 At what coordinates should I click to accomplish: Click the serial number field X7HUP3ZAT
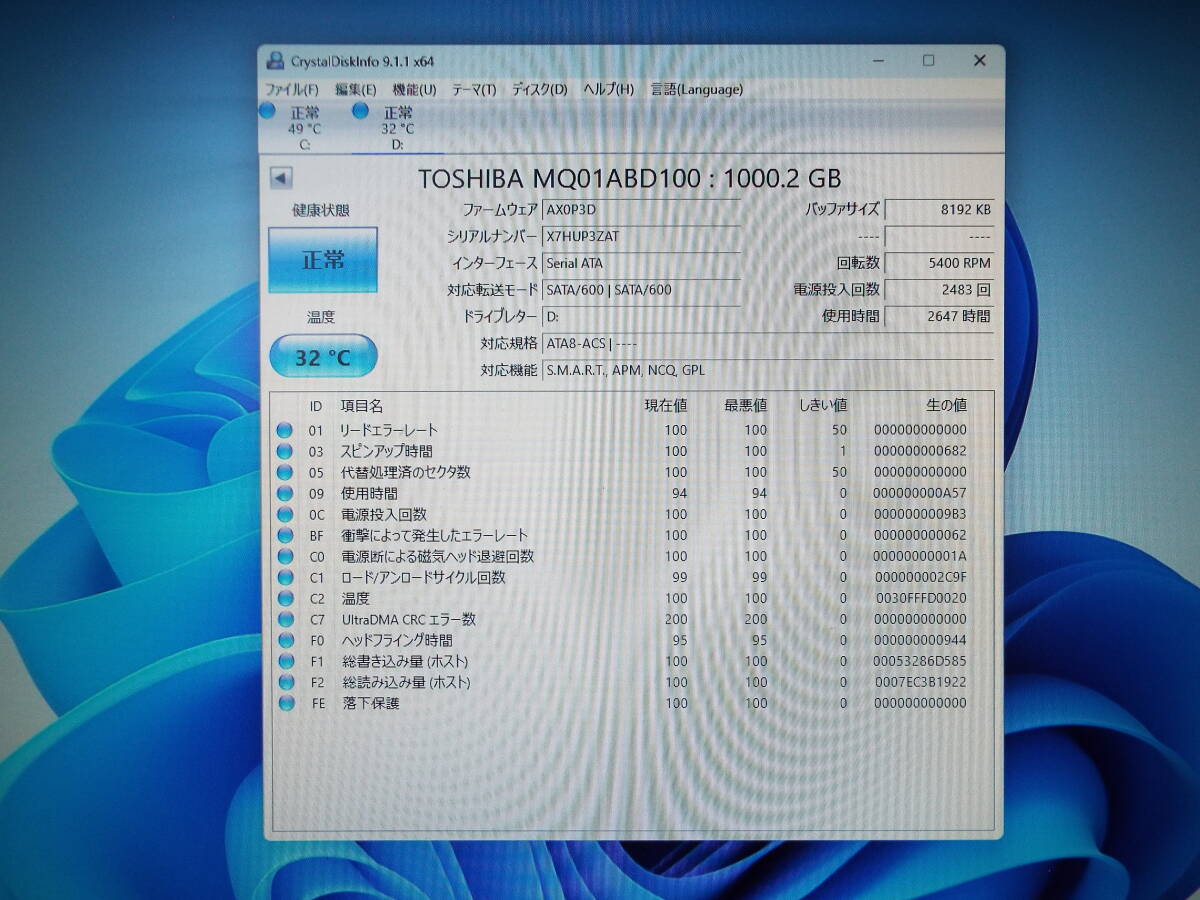(x=641, y=237)
